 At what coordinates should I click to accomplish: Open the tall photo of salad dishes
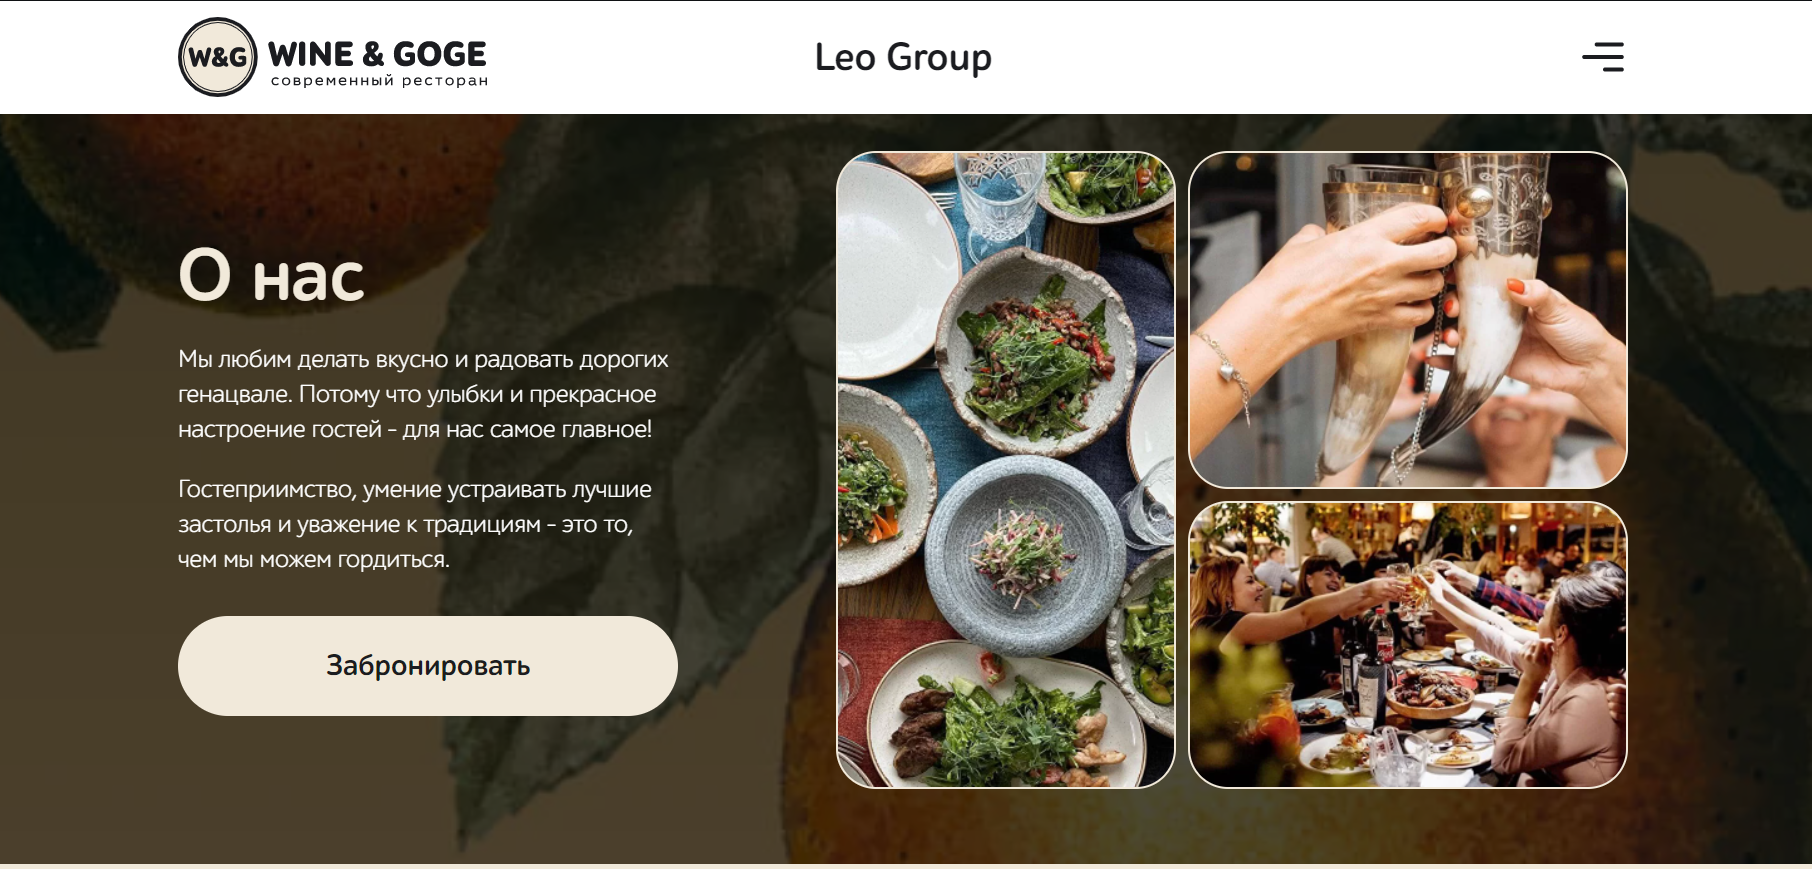tap(1006, 470)
